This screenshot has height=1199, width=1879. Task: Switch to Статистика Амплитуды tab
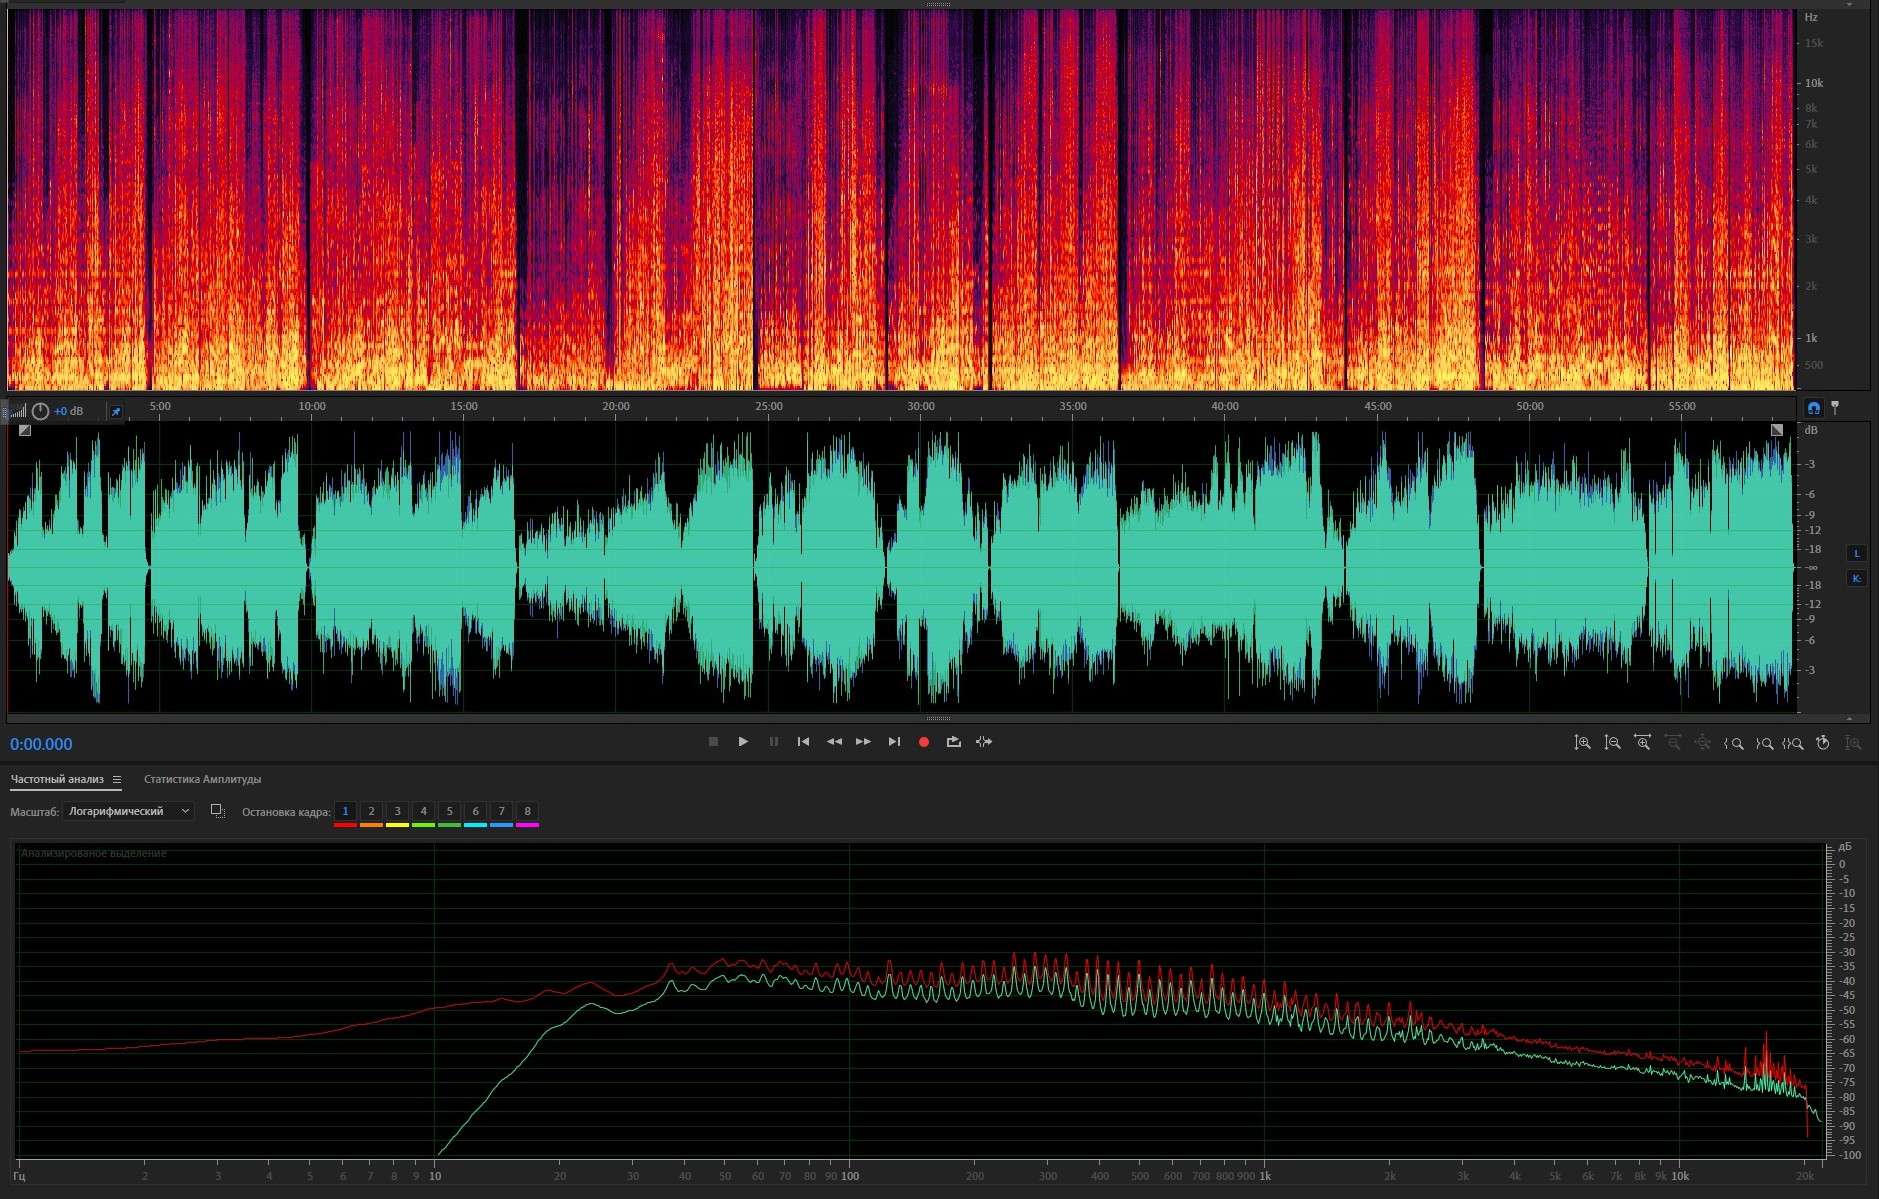click(x=202, y=780)
